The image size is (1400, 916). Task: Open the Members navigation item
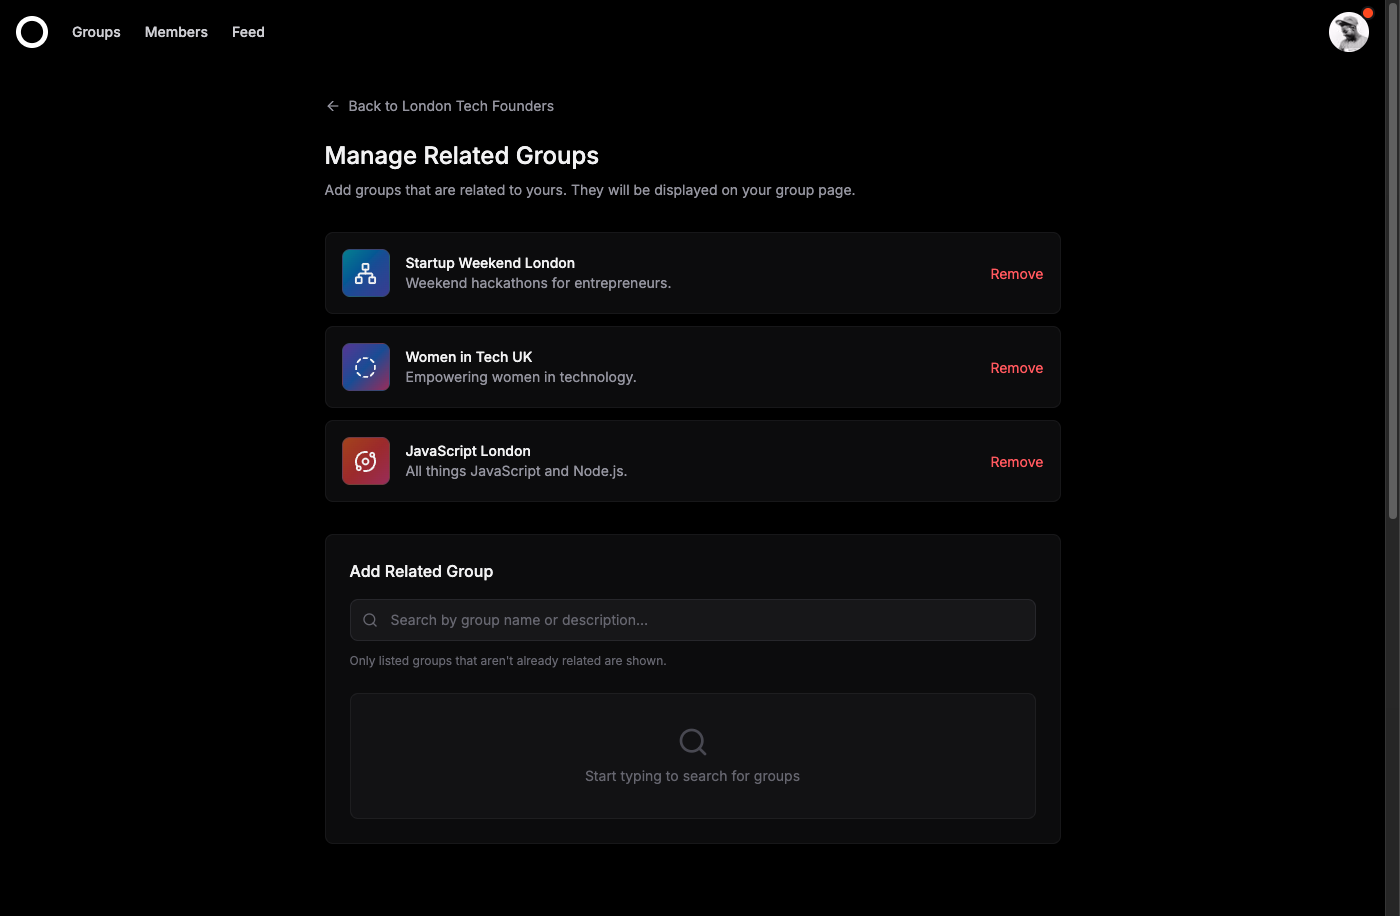coord(176,32)
